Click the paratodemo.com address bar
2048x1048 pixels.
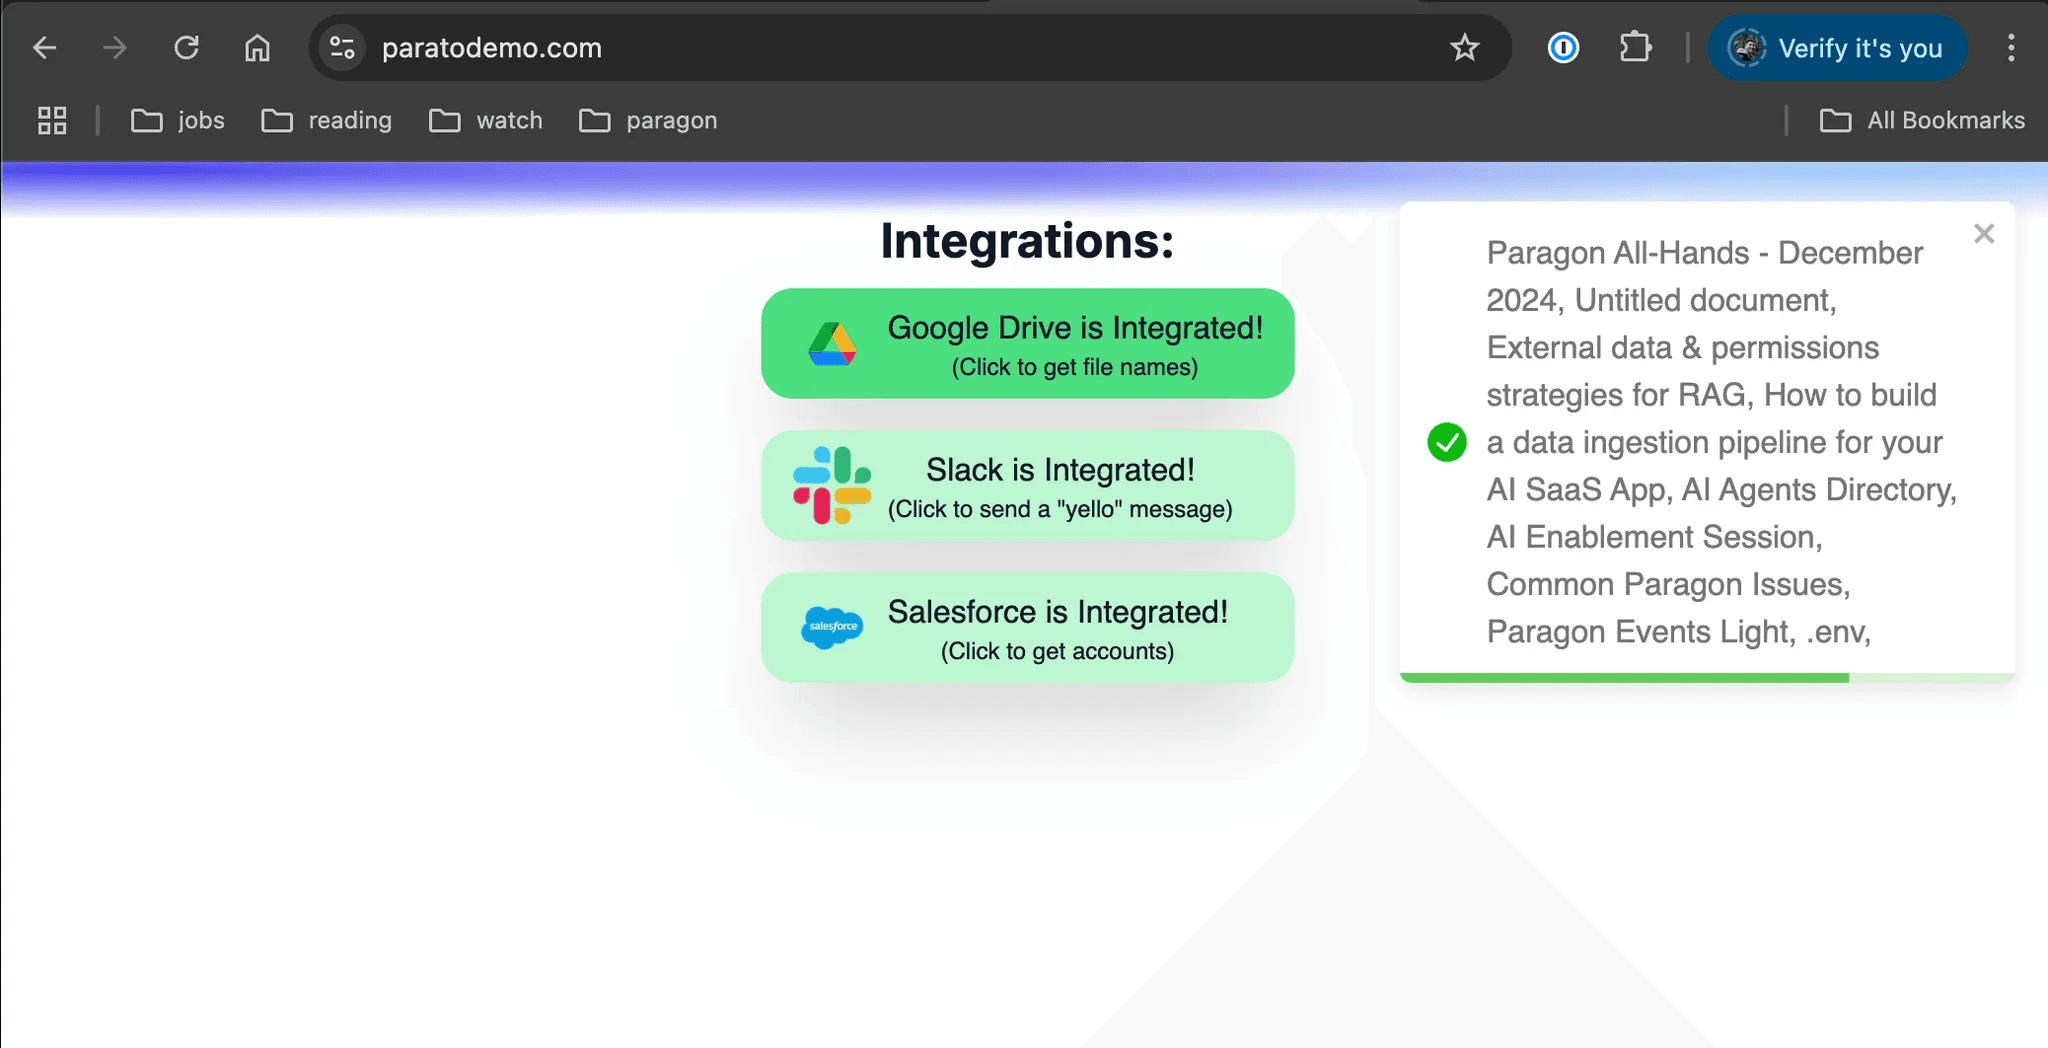click(x=900, y=48)
